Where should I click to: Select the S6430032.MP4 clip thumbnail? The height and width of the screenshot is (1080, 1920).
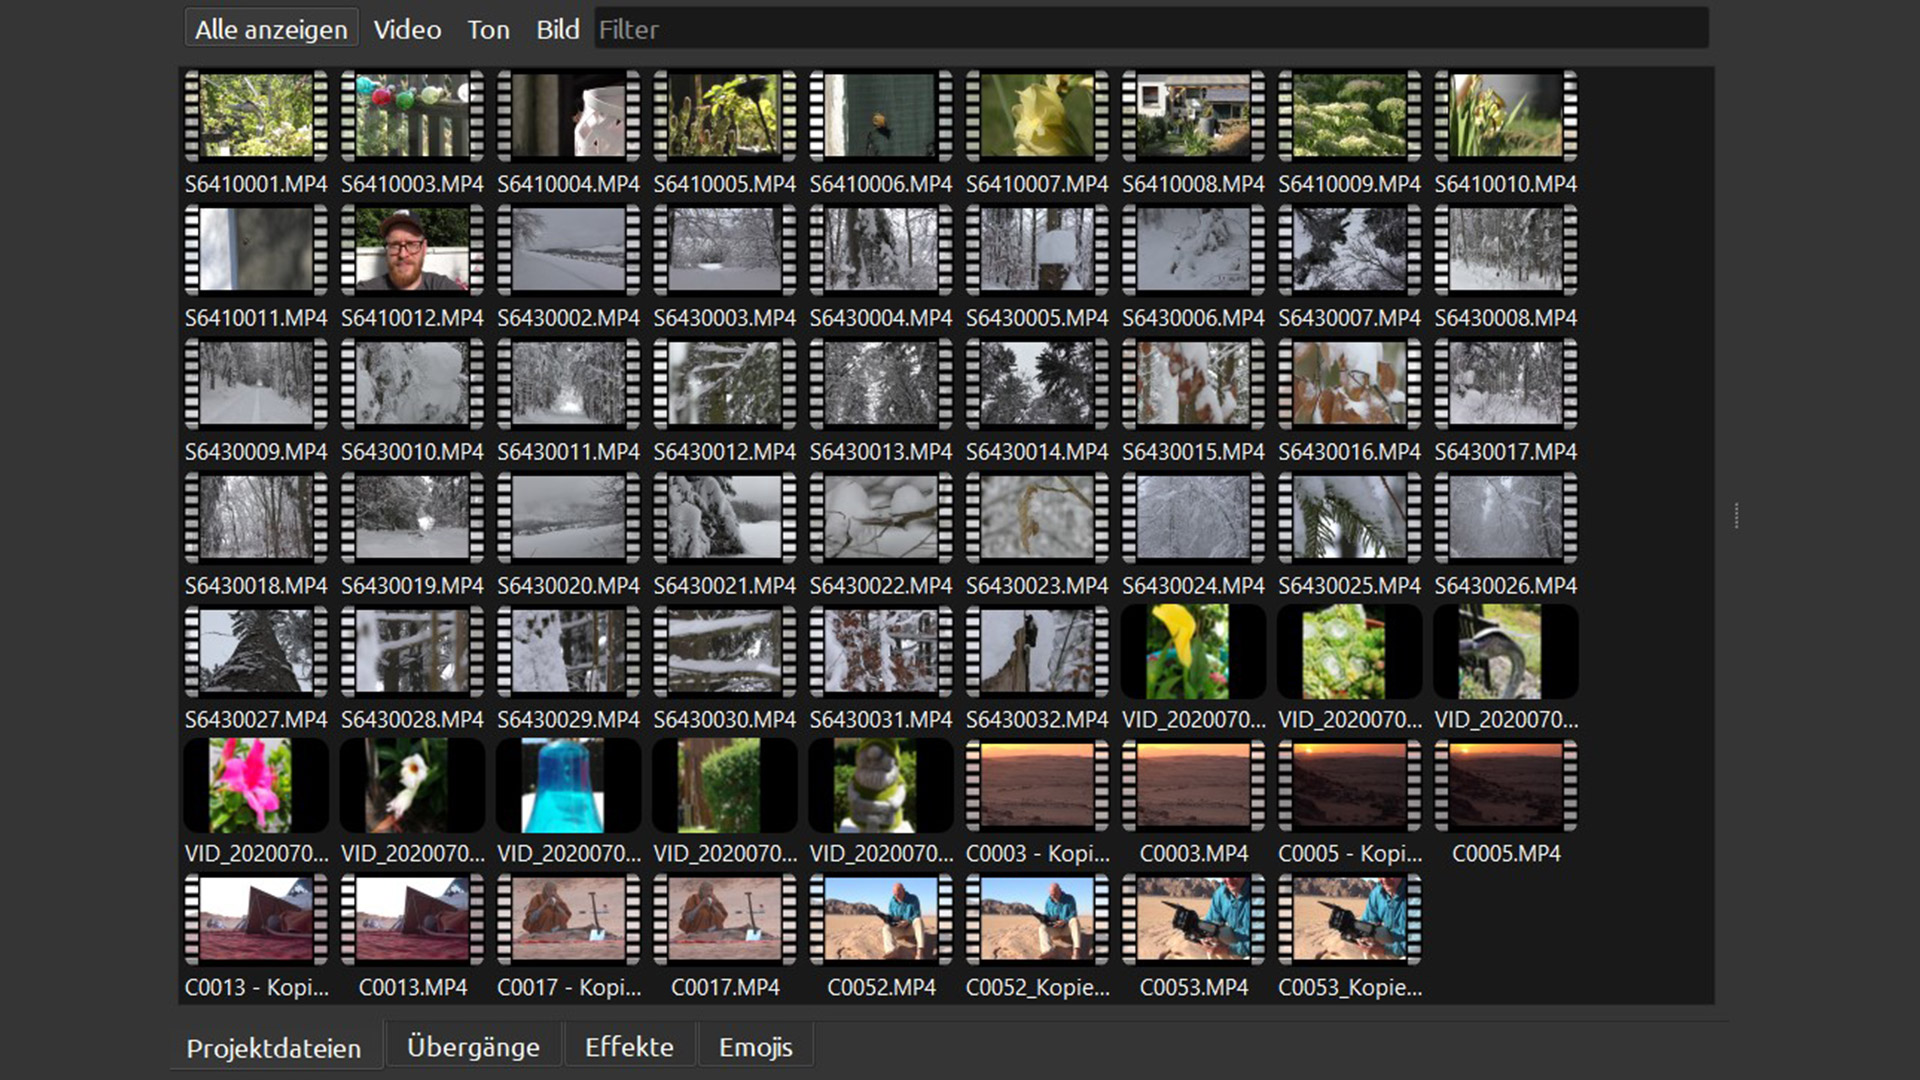1037,652
